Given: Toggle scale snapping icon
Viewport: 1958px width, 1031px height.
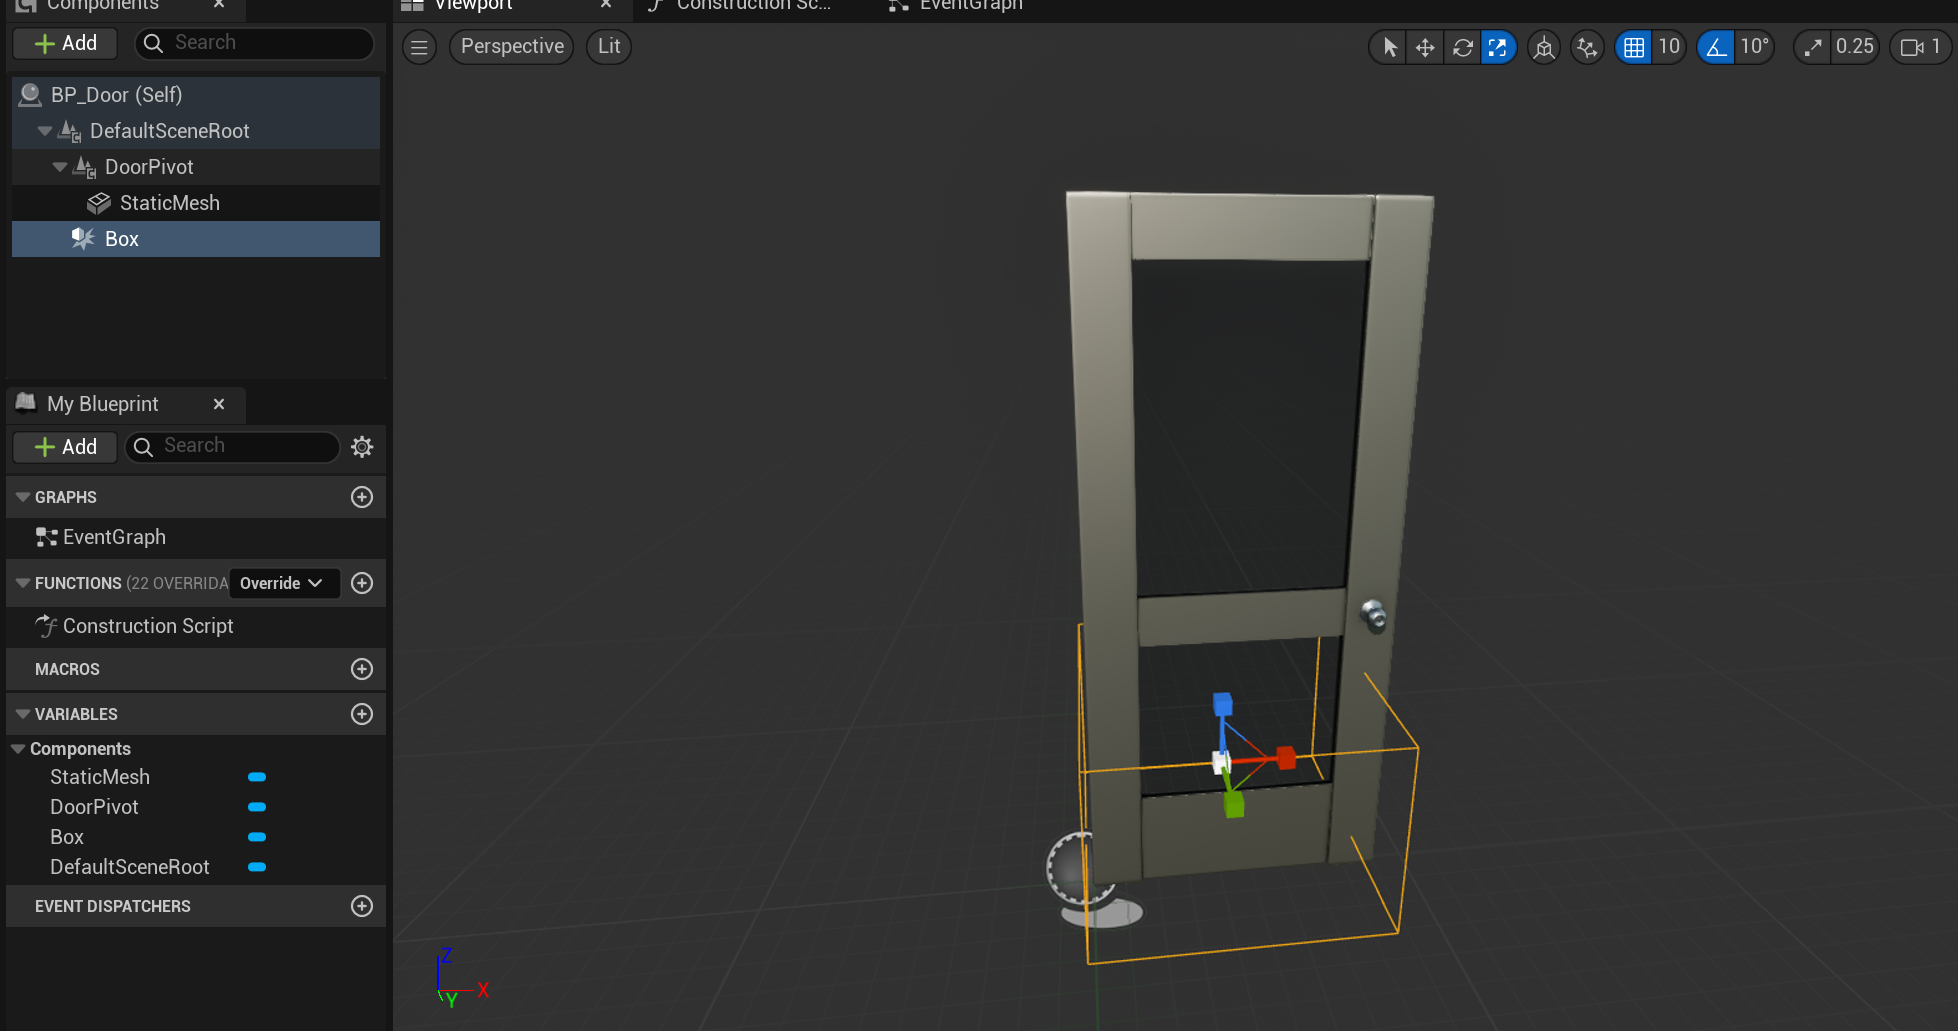Looking at the screenshot, I should (x=1812, y=47).
